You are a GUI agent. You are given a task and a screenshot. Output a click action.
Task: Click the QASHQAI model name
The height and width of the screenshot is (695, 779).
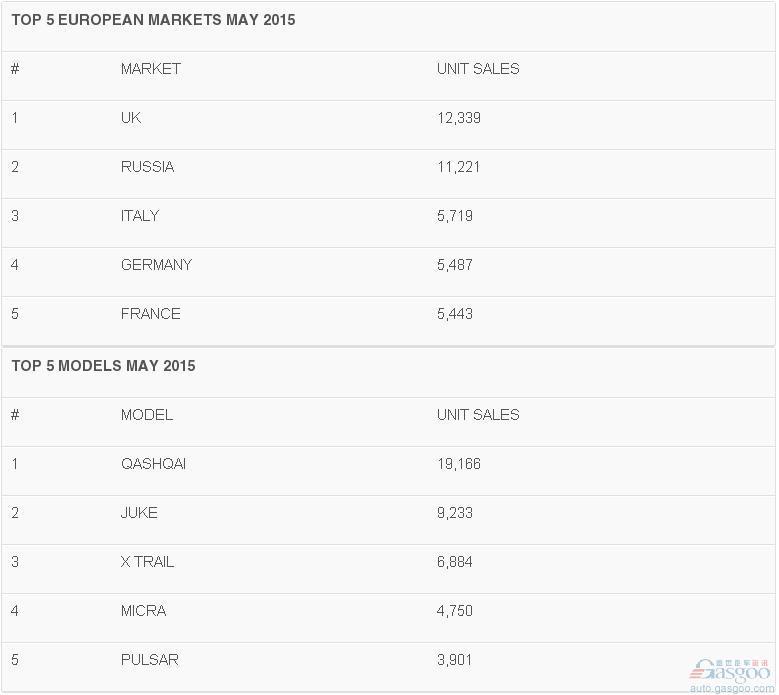coord(154,463)
